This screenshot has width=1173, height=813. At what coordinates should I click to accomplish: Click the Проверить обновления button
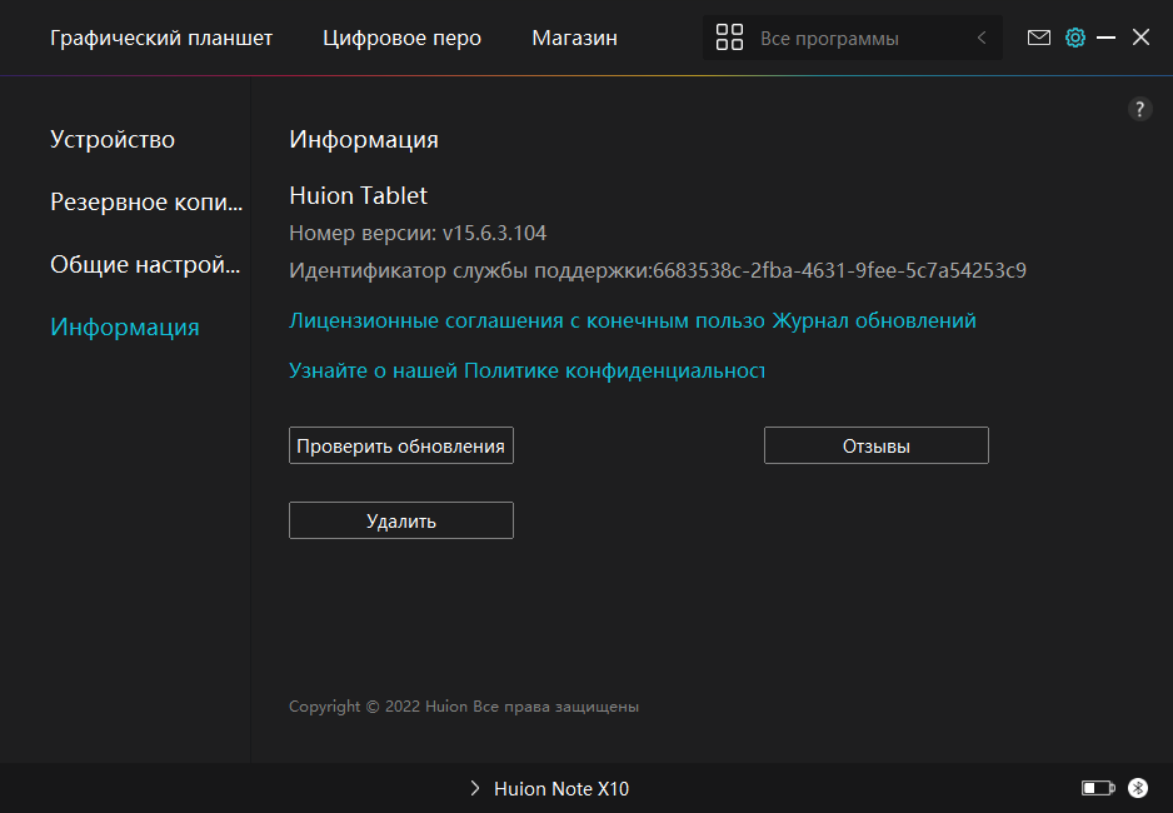[401, 446]
